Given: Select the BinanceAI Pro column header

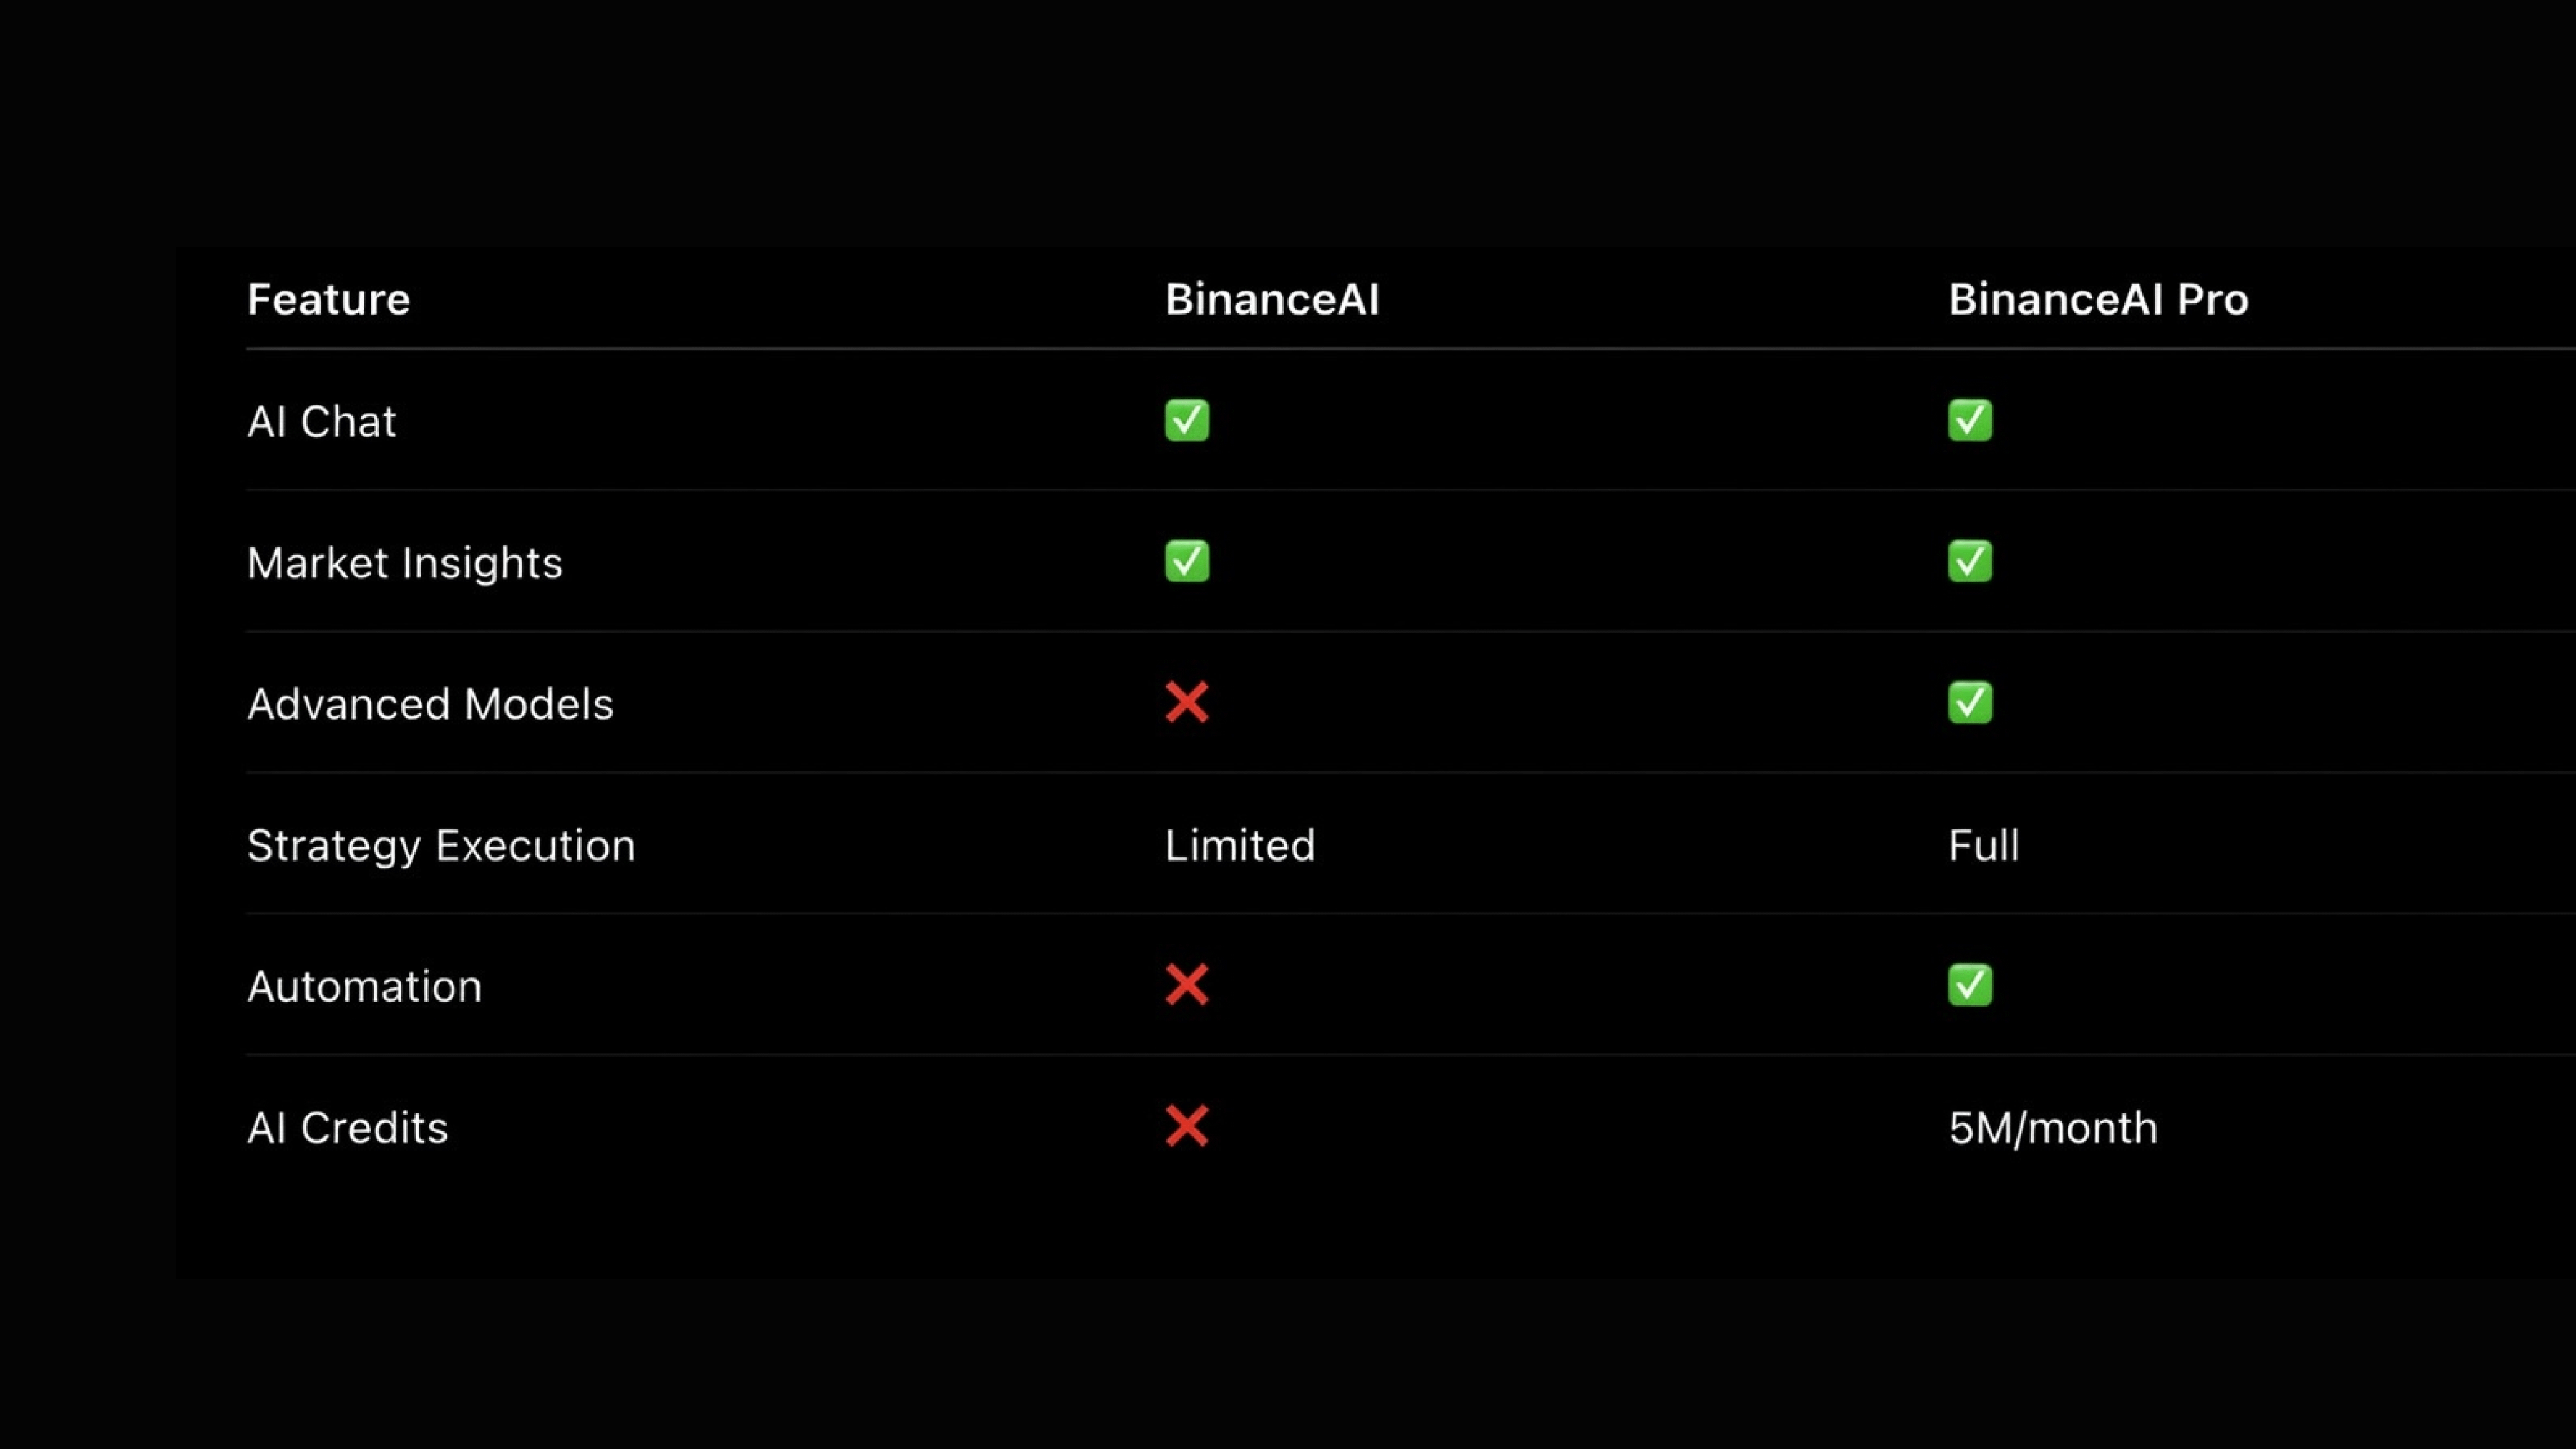Looking at the screenshot, I should [2098, 299].
